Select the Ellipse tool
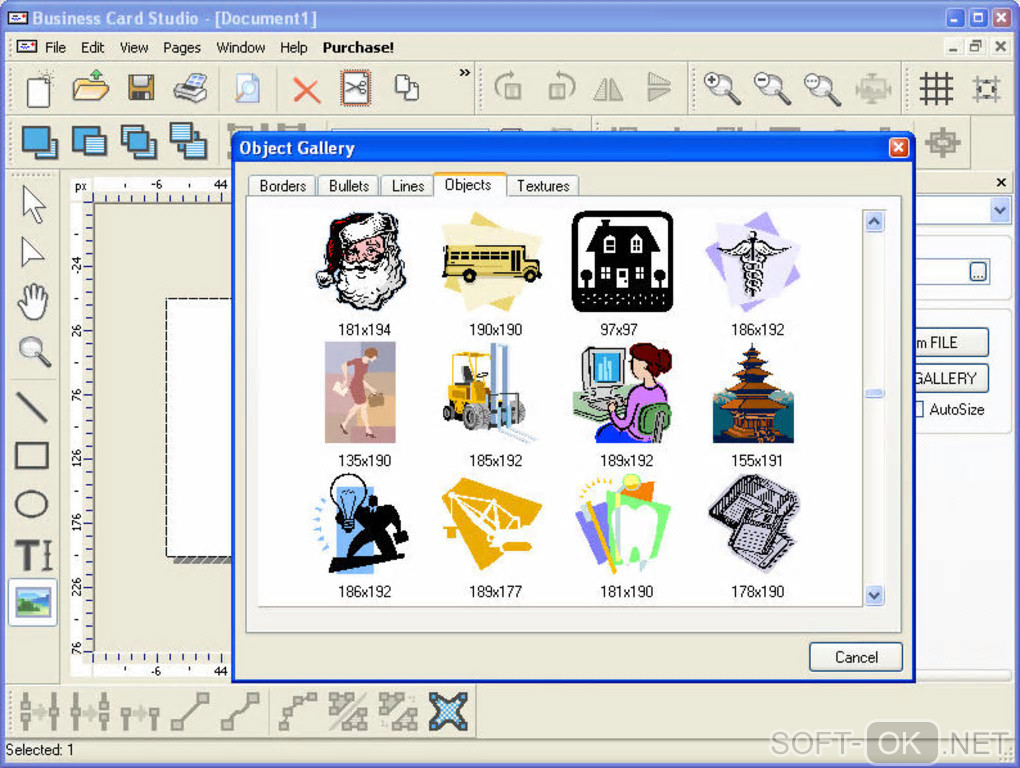 coord(31,504)
